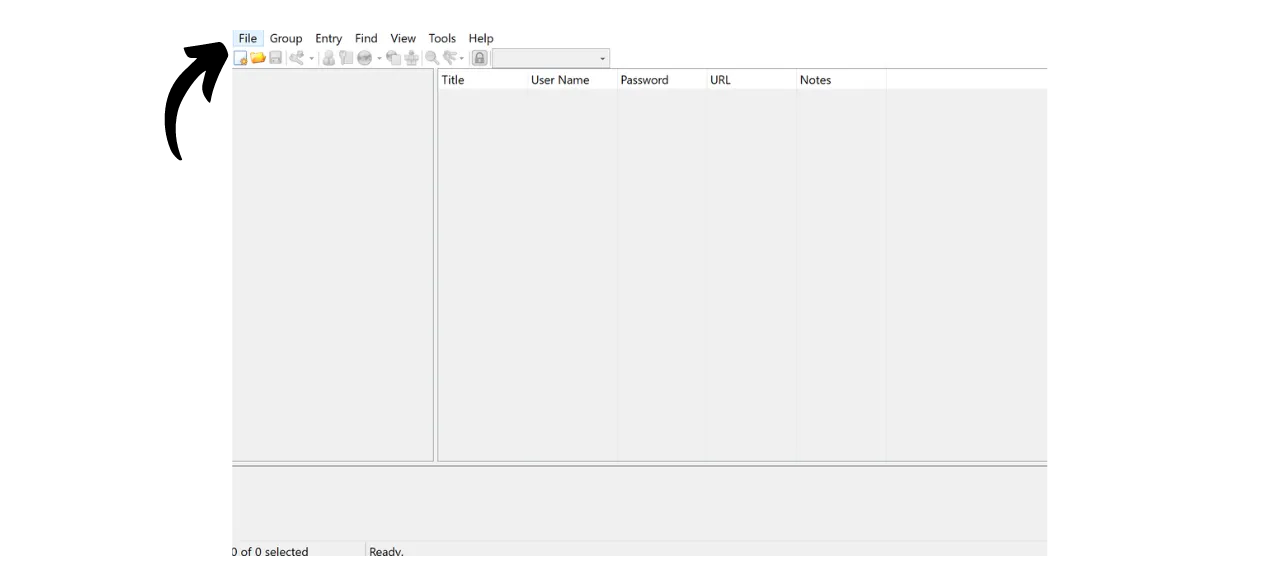Expand the dropdown next to the new entry icon
This screenshot has width=1280, height=586.
click(x=311, y=58)
